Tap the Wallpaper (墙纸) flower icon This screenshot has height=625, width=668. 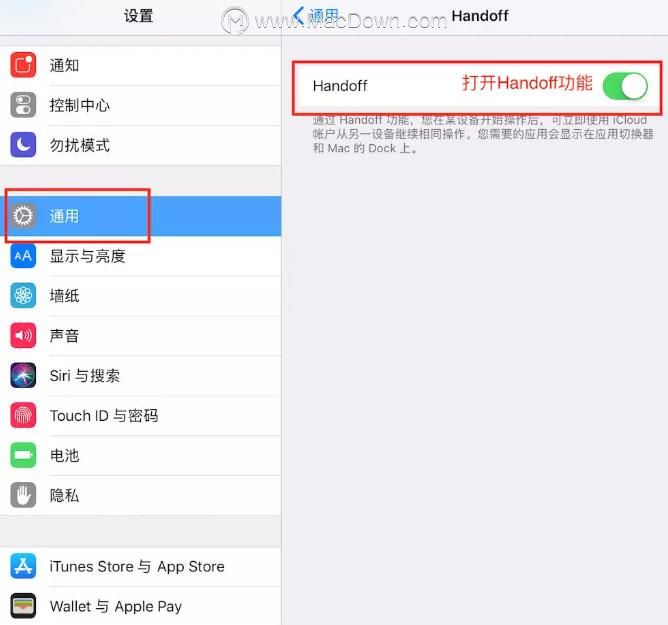click(23, 296)
